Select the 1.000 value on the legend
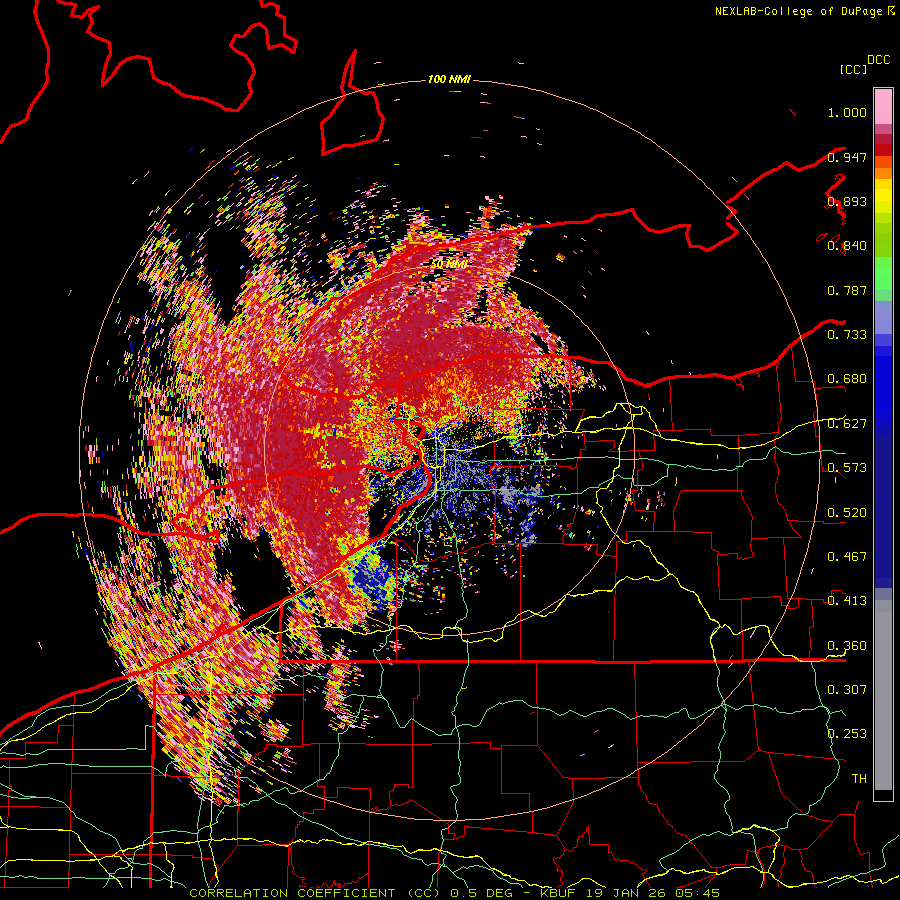This screenshot has width=900, height=900. click(x=847, y=112)
